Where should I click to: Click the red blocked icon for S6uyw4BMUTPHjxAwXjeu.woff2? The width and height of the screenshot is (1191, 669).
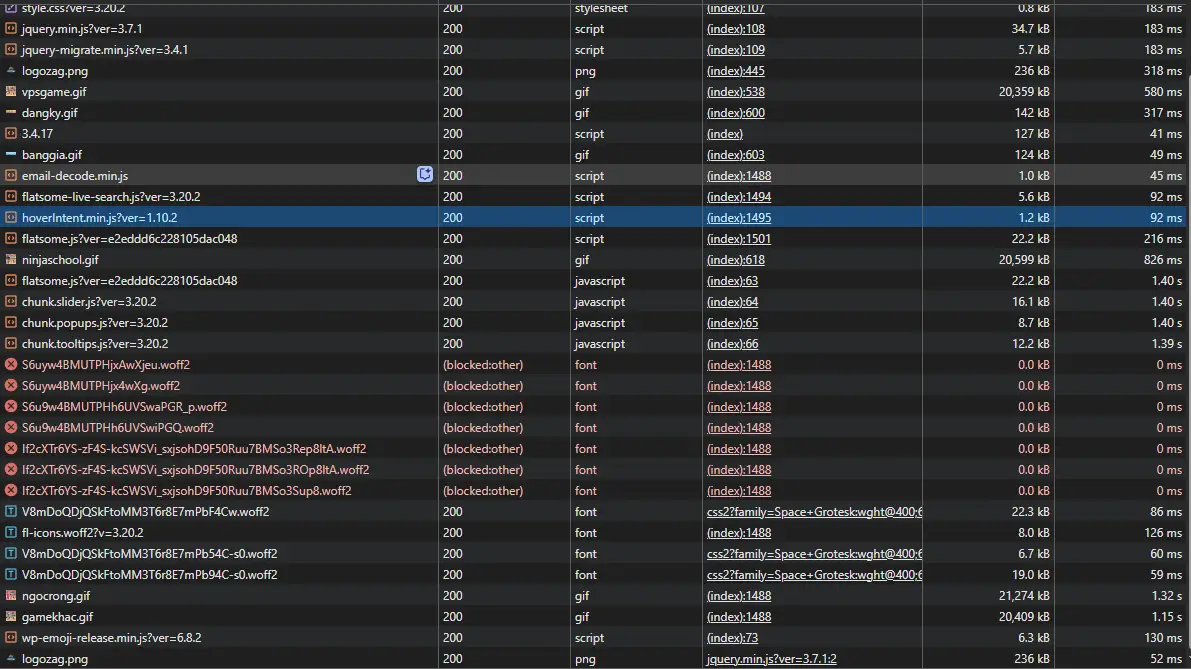coord(11,365)
